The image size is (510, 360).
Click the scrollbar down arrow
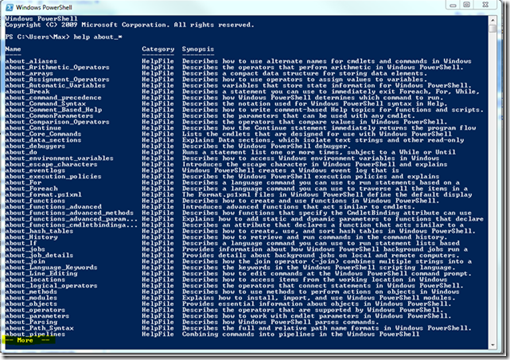tap(492, 345)
